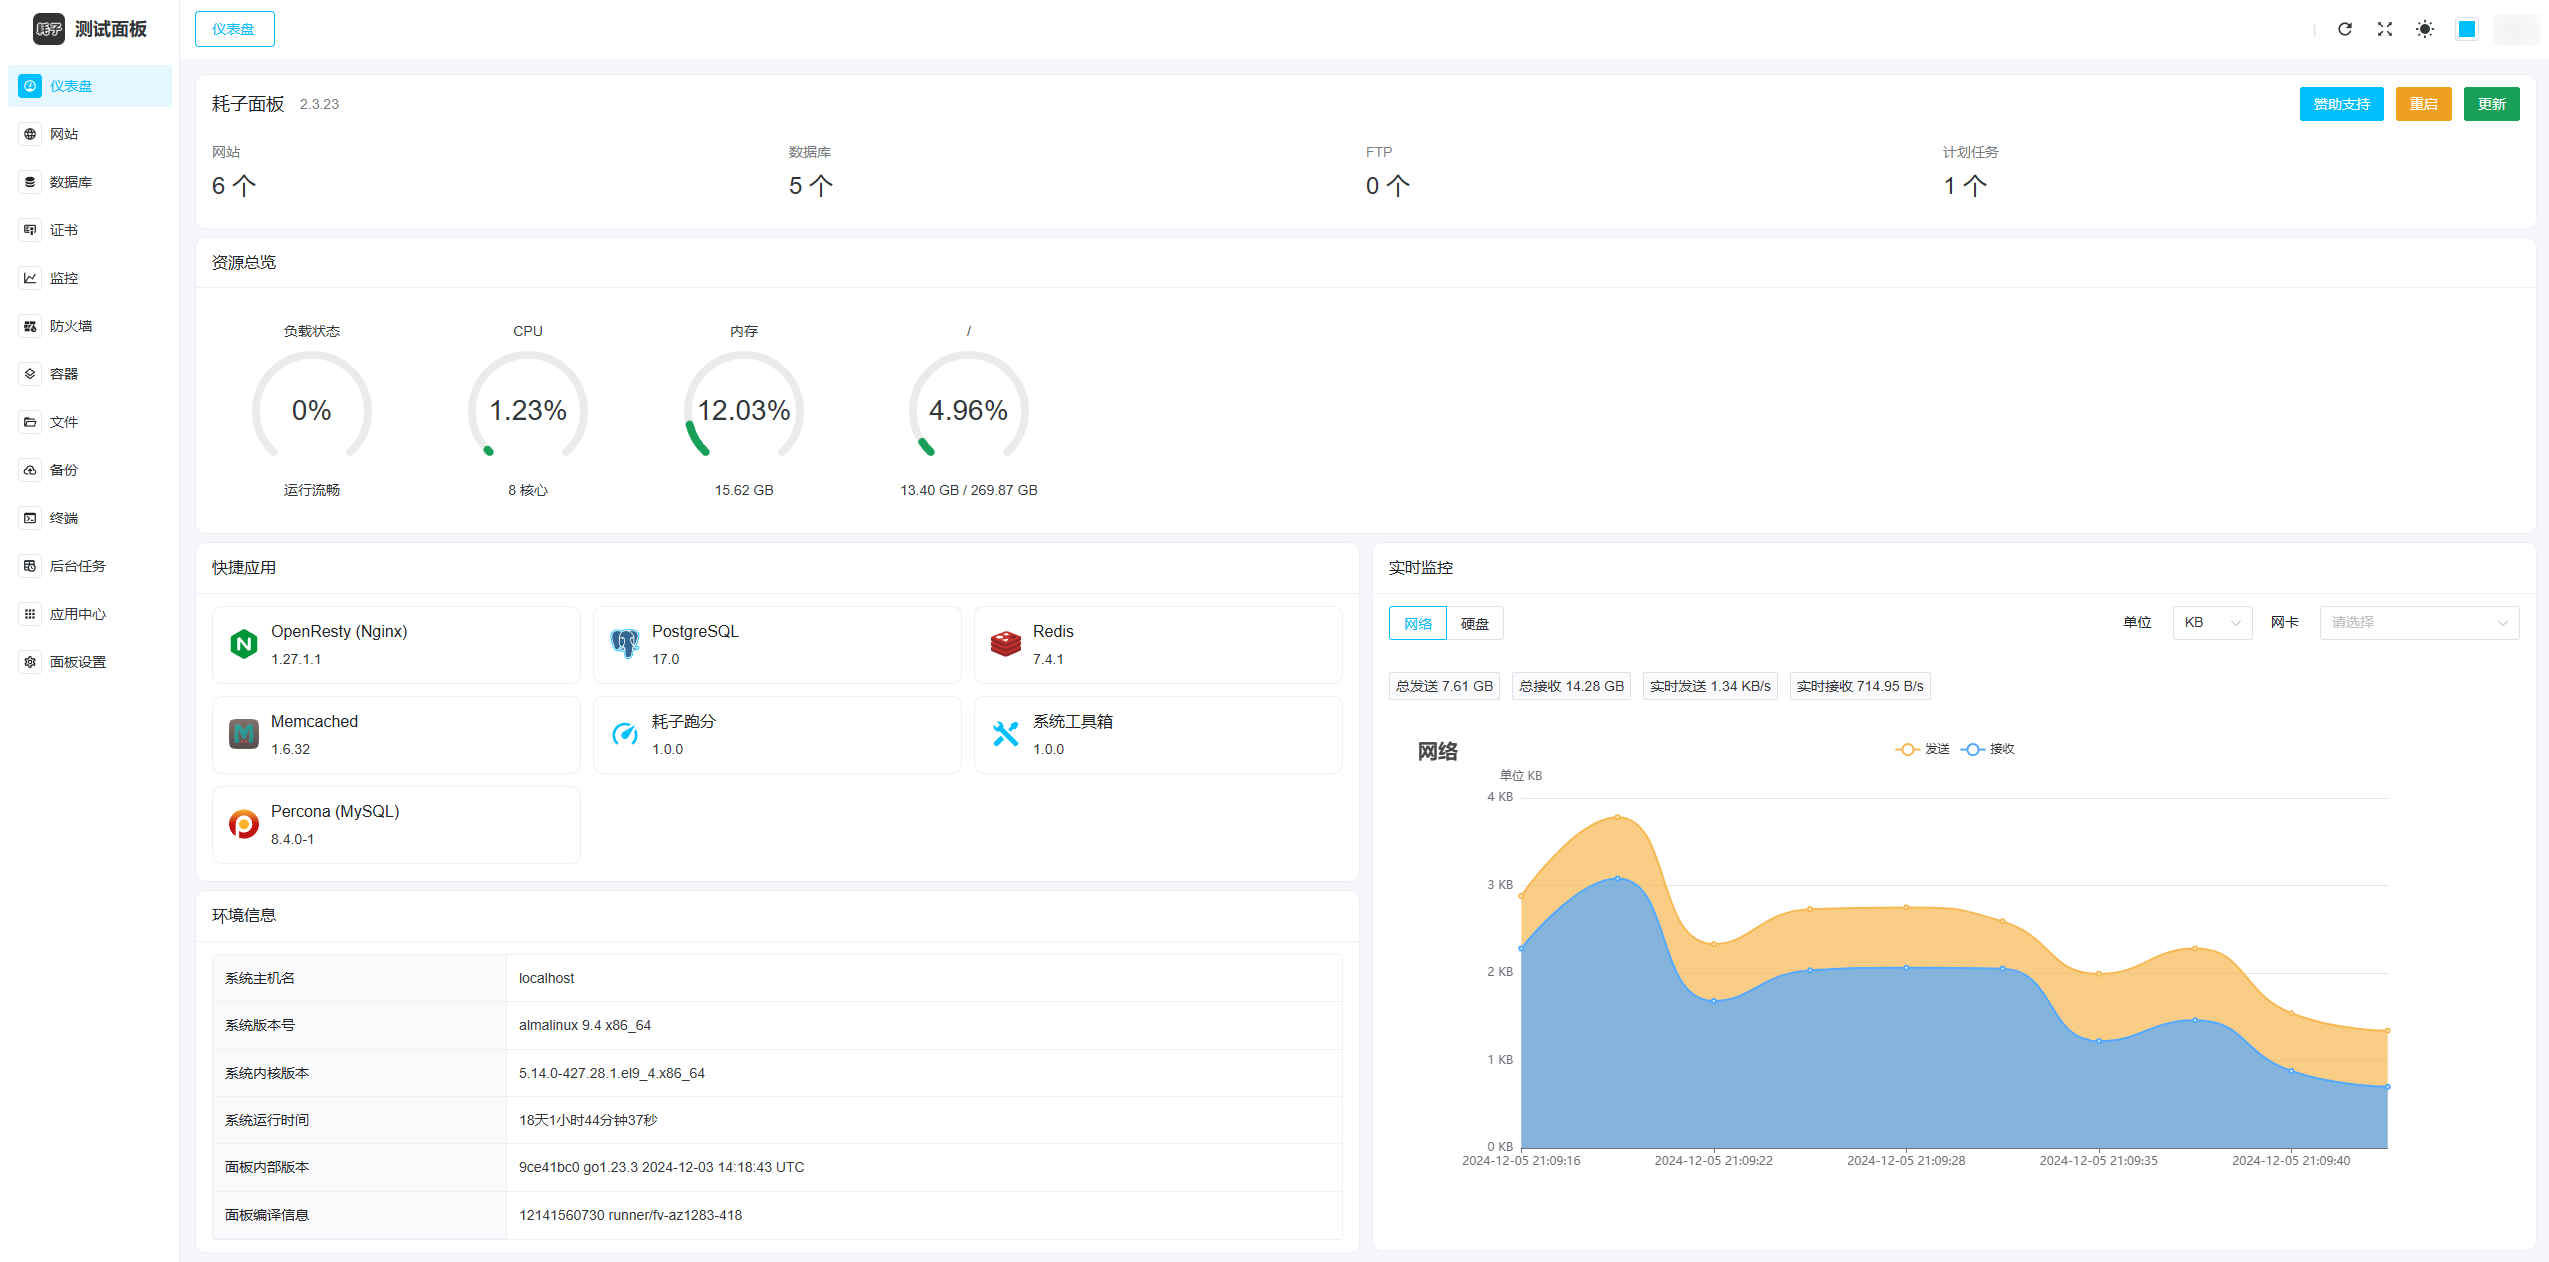The image size is (2549, 1262).
Task: Click the 仪表盘 page tab at top
Action: [234, 29]
